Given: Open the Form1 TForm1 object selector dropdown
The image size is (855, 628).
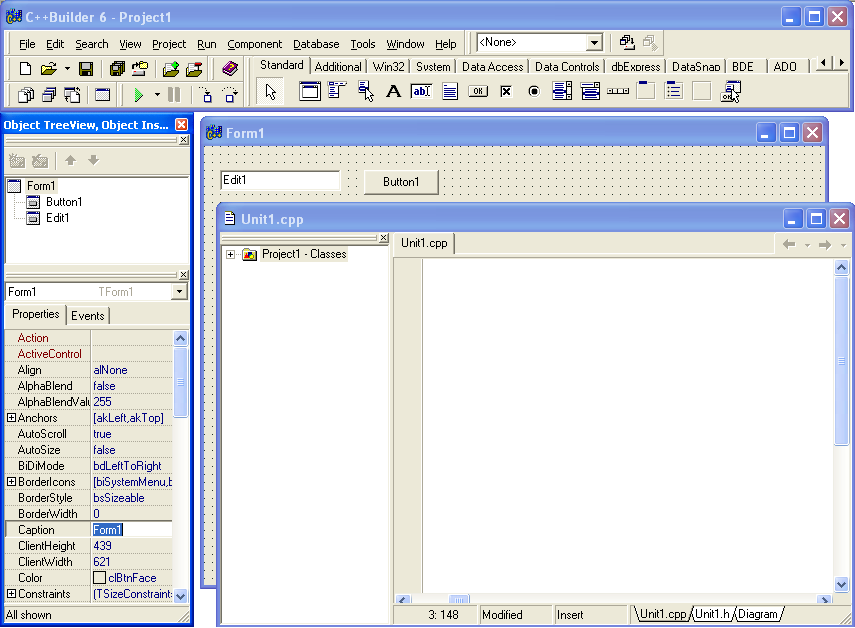Looking at the screenshot, I should [x=179, y=292].
